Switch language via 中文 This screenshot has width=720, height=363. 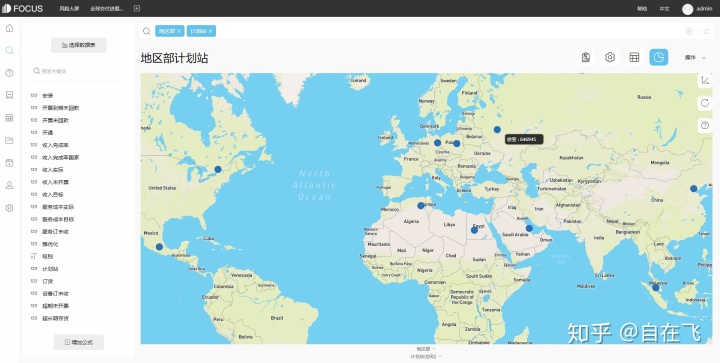click(664, 9)
